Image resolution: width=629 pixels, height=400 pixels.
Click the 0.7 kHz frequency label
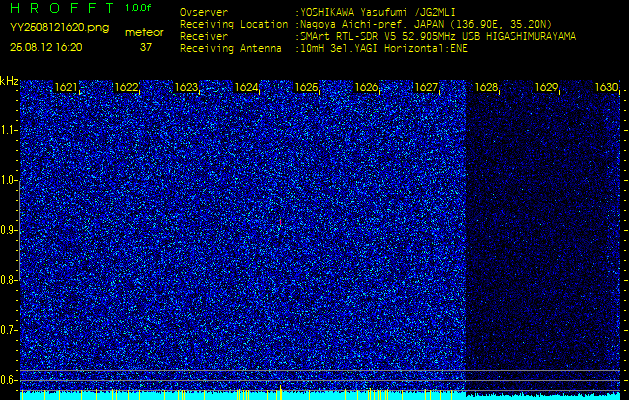point(8,330)
